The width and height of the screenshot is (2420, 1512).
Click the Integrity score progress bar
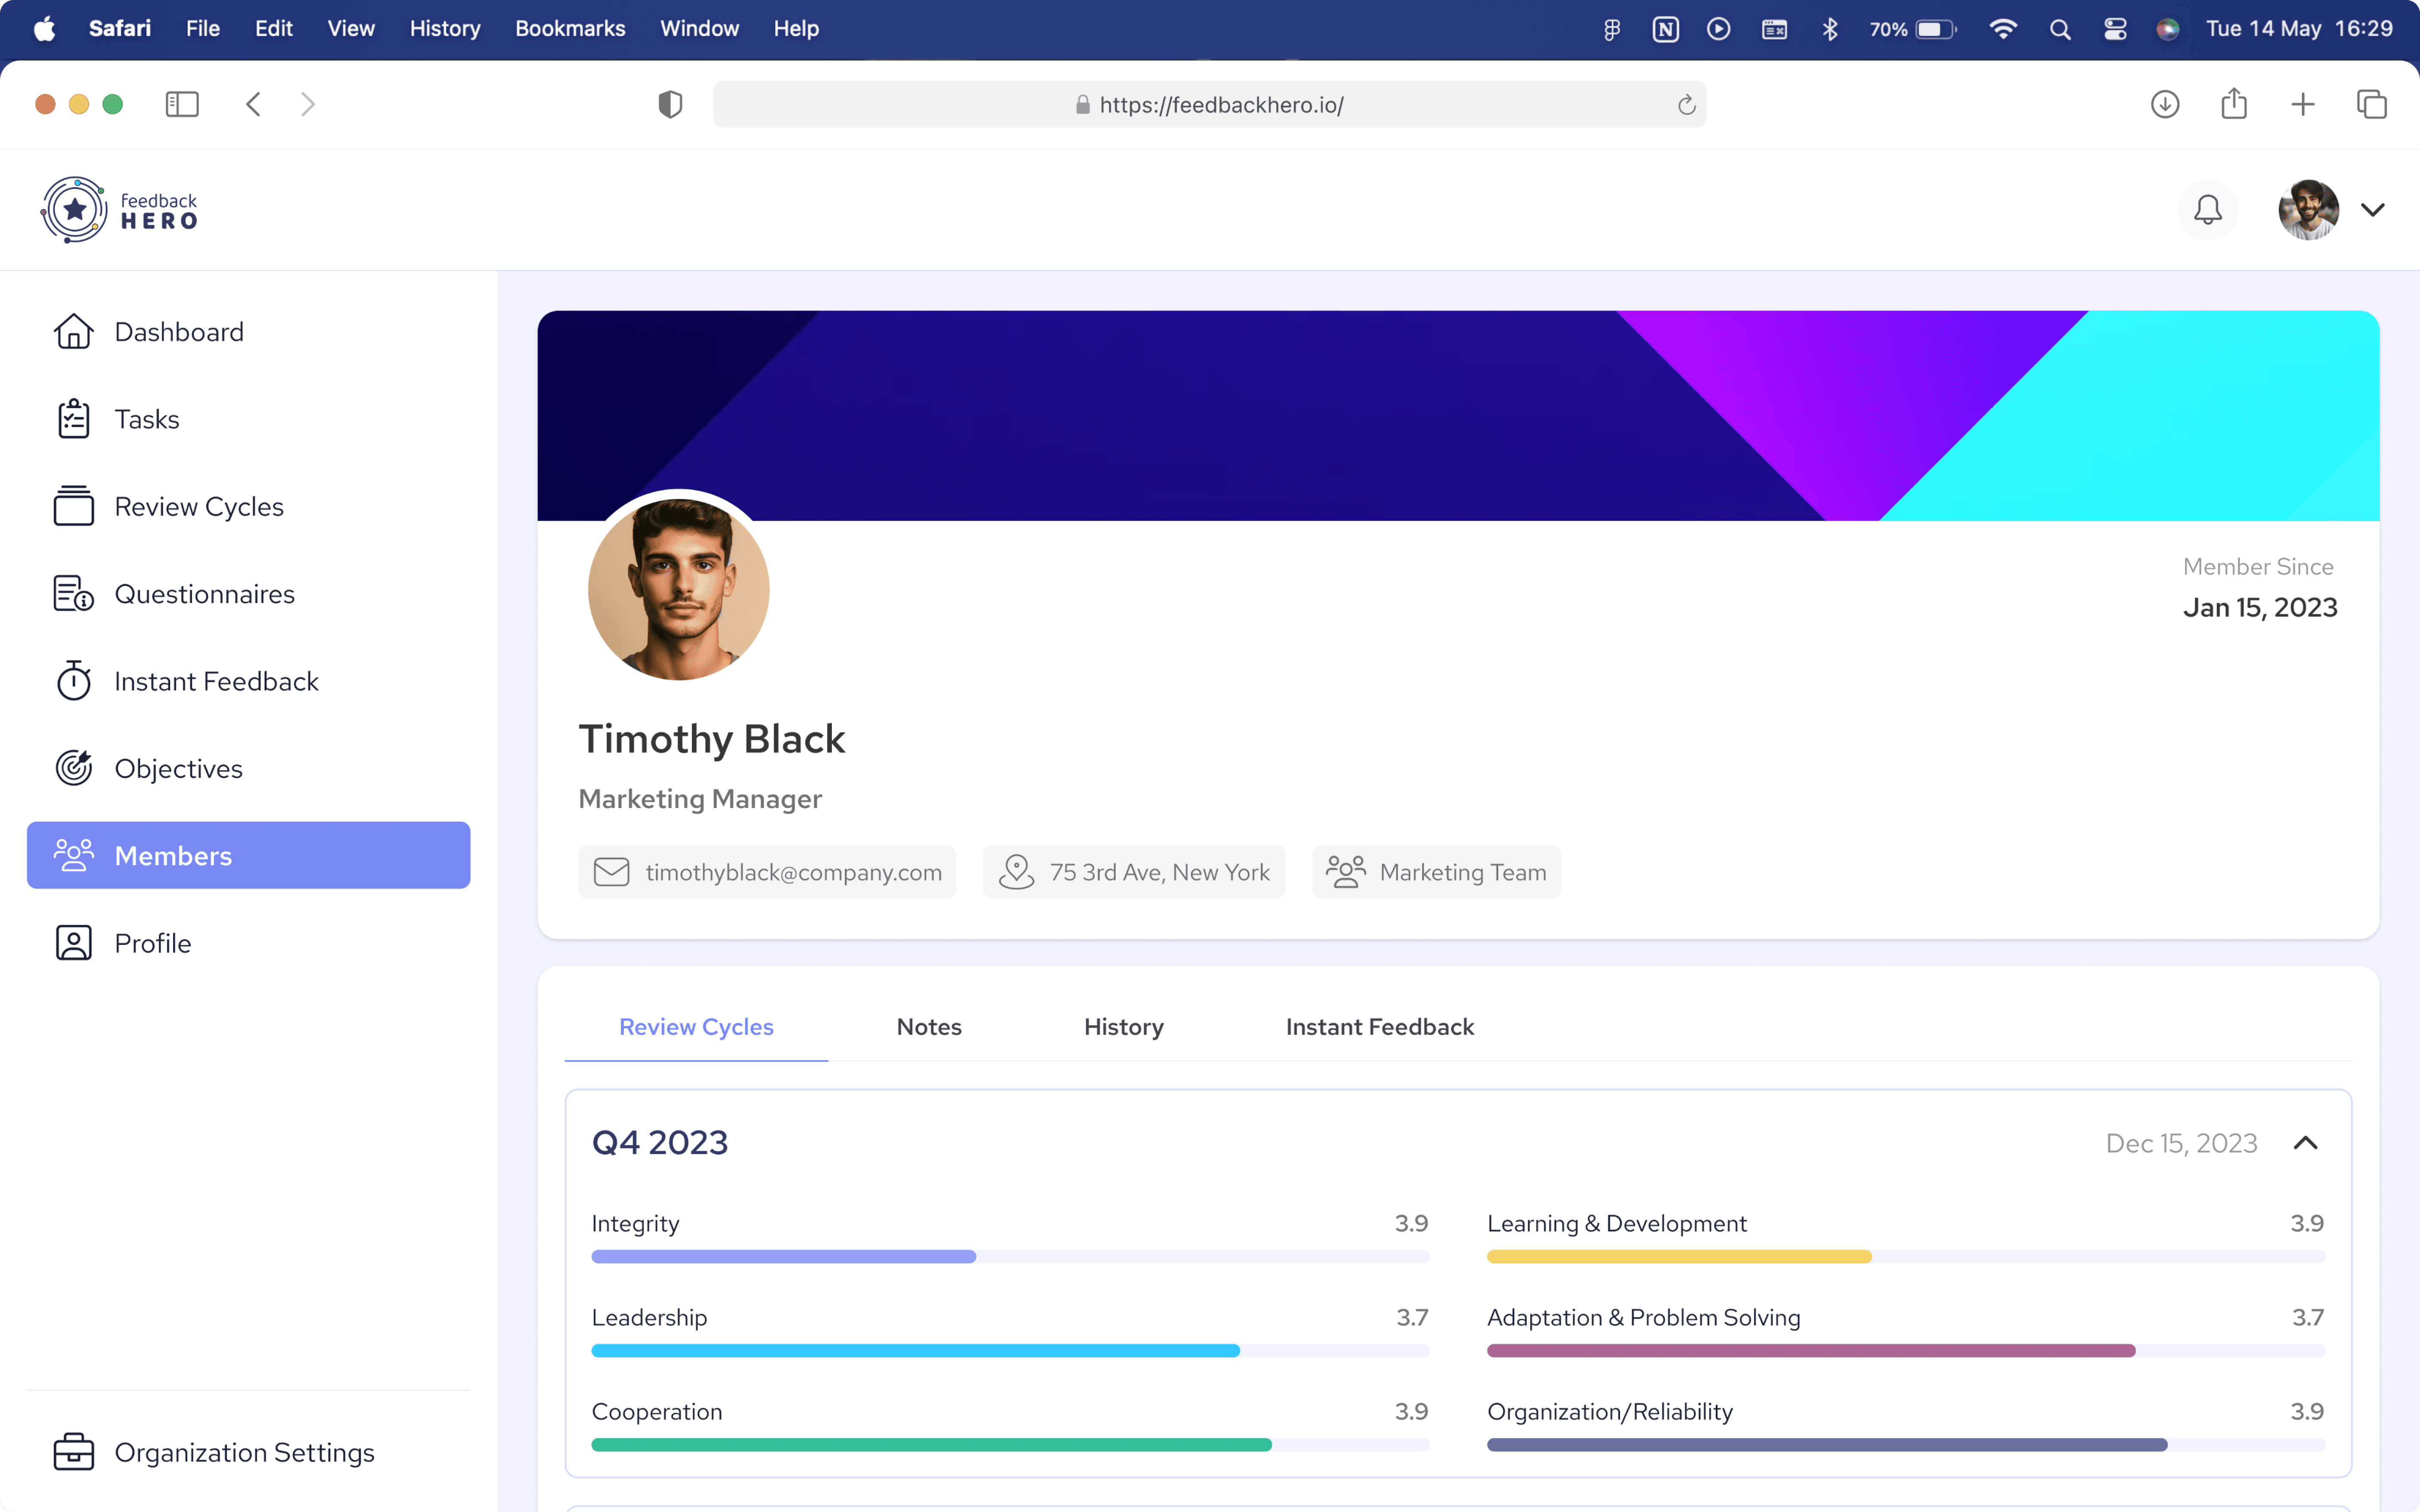click(x=1010, y=1256)
